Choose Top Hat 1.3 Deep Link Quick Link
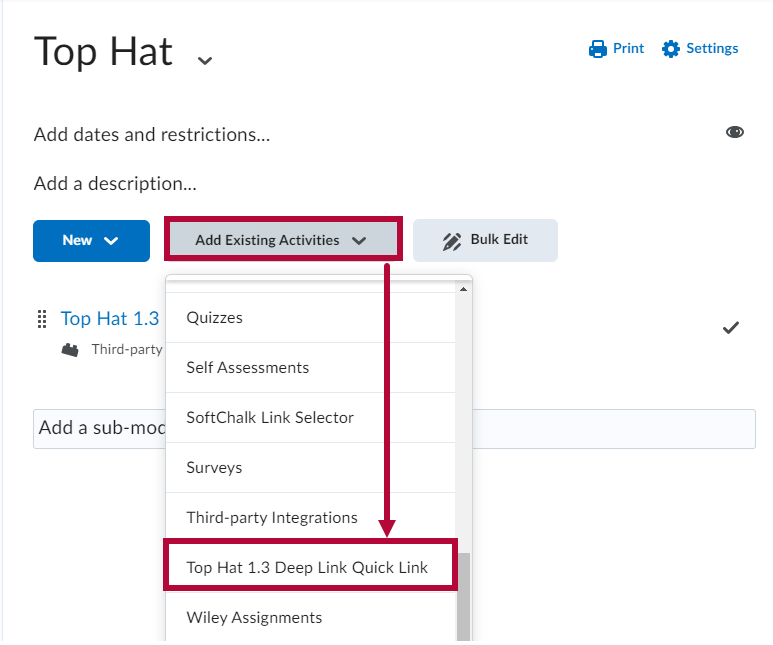773x645 pixels. tap(308, 568)
